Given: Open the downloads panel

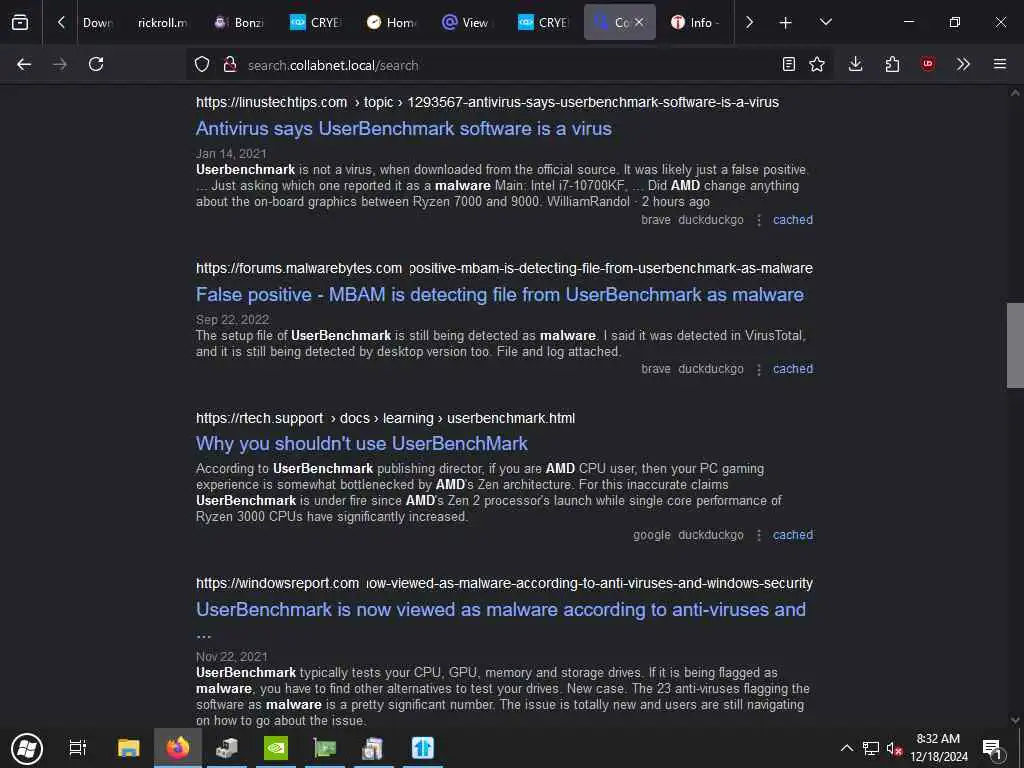Looking at the screenshot, I should click(x=856, y=64).
